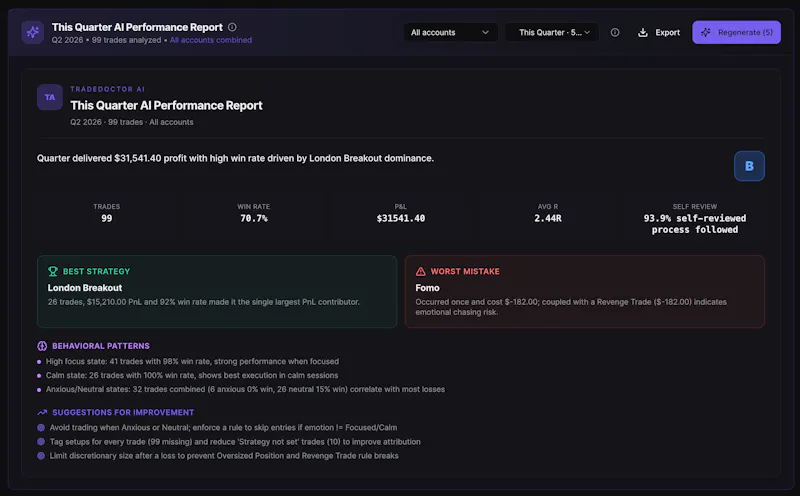Click the Avoid trading when Anxious suggestion
Viewport: 800px width, 496px height.
tap(223, 428)
